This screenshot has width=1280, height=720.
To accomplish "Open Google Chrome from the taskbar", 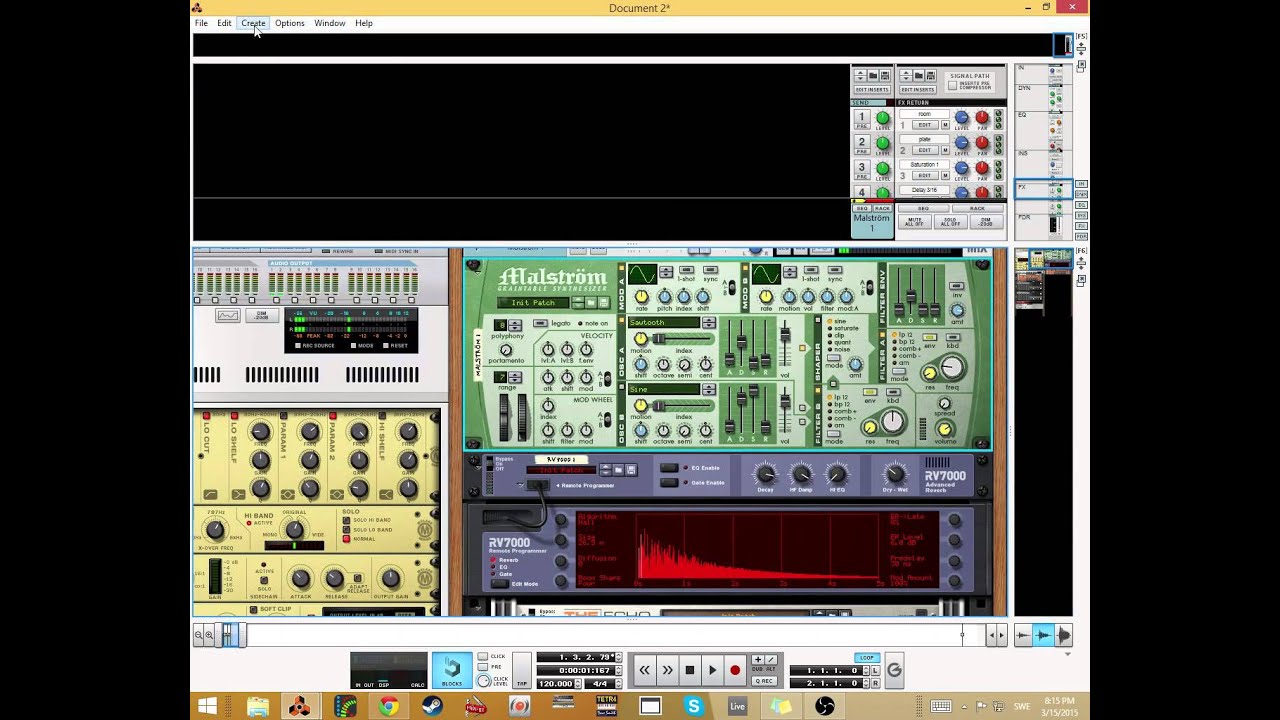I will pyautogui.click(x=389, y=706).
